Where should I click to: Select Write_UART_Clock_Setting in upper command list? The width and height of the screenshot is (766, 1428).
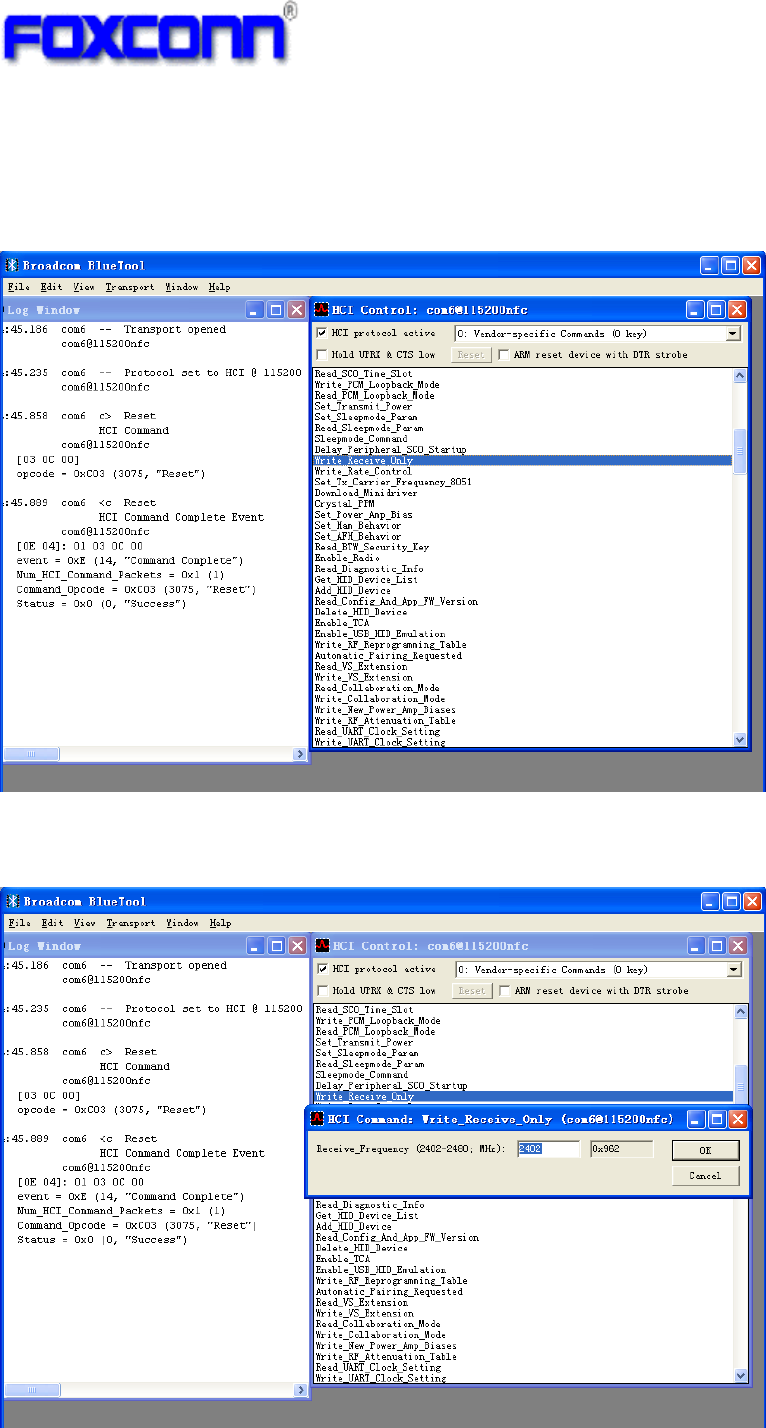[379, 742]
